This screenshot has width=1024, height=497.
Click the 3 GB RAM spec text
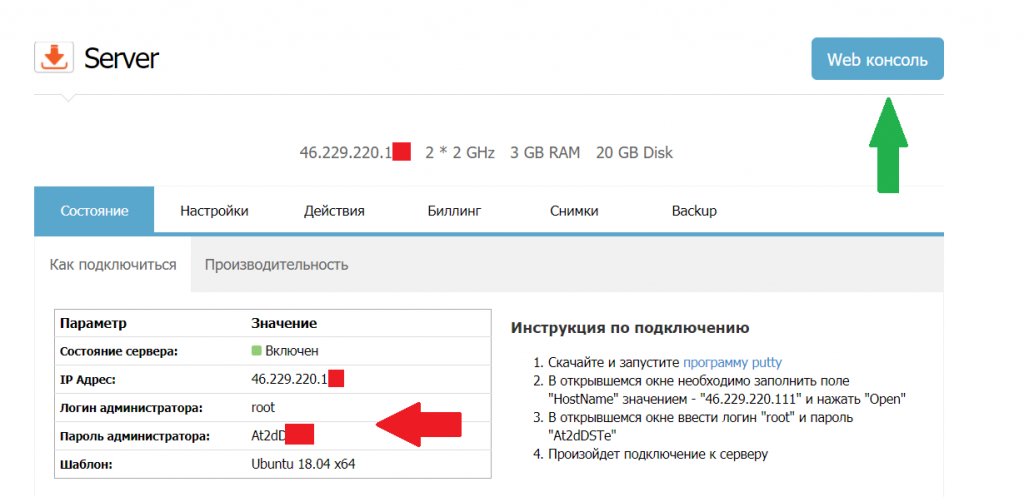point(545,153)
